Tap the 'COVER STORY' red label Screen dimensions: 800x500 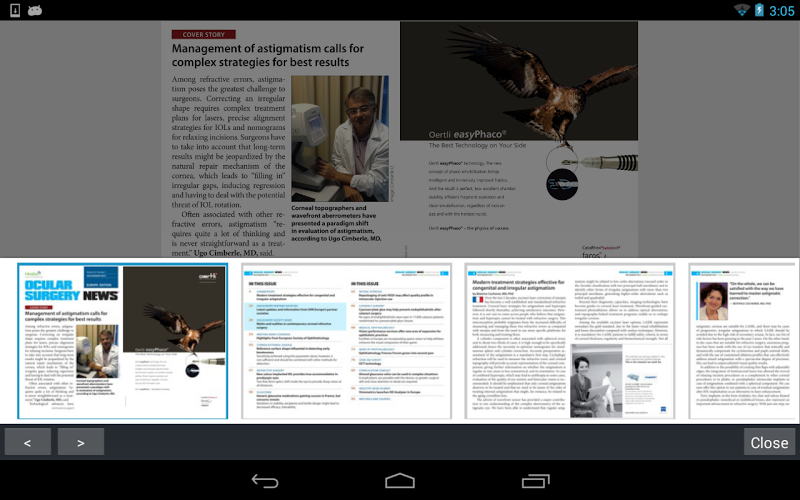[204, 34]
